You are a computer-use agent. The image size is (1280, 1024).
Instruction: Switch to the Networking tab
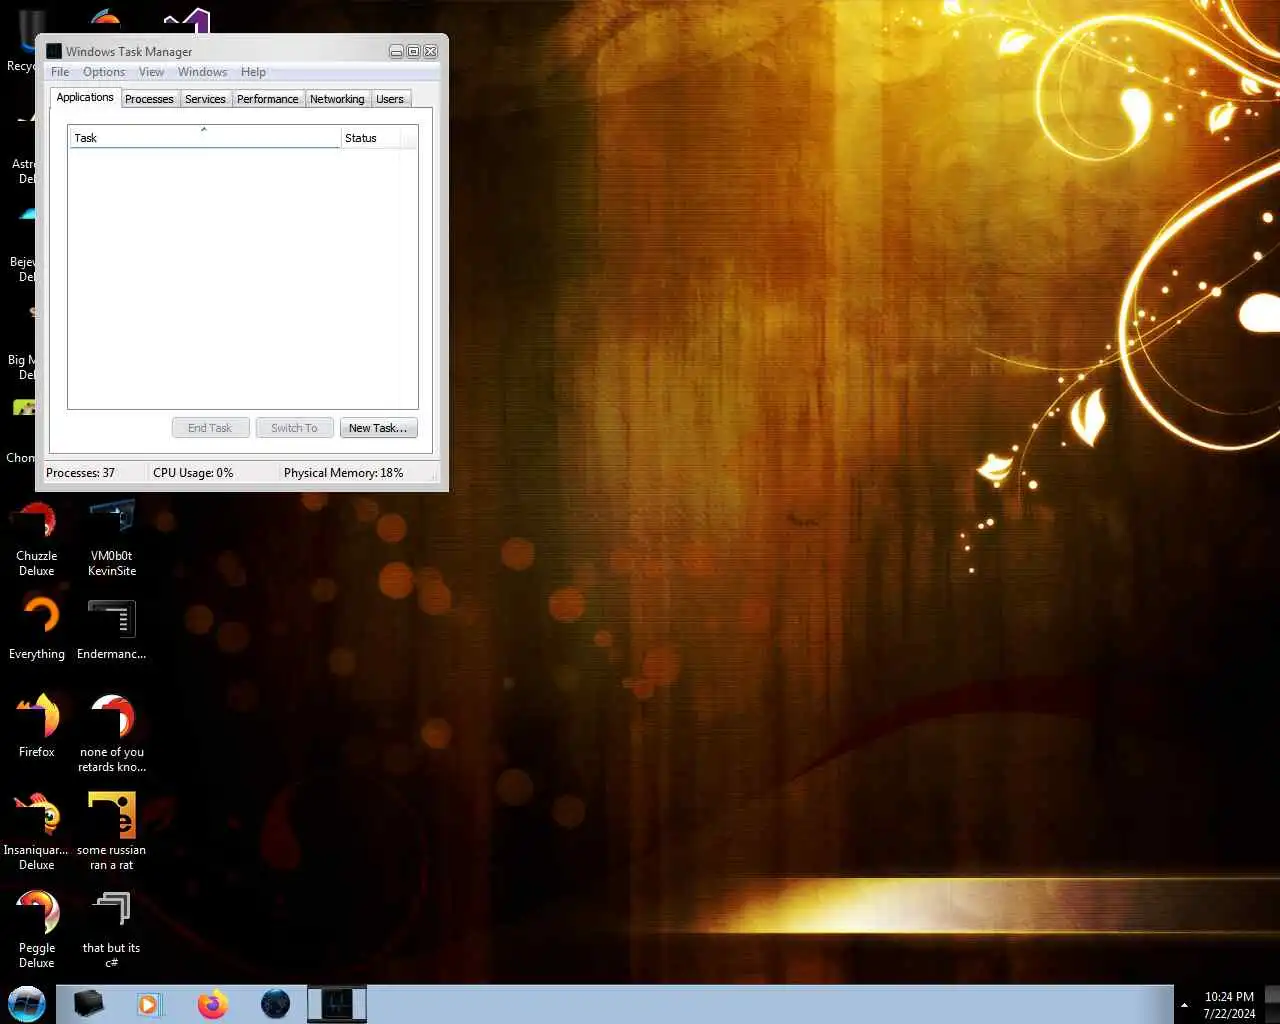(x=337, y=99)
